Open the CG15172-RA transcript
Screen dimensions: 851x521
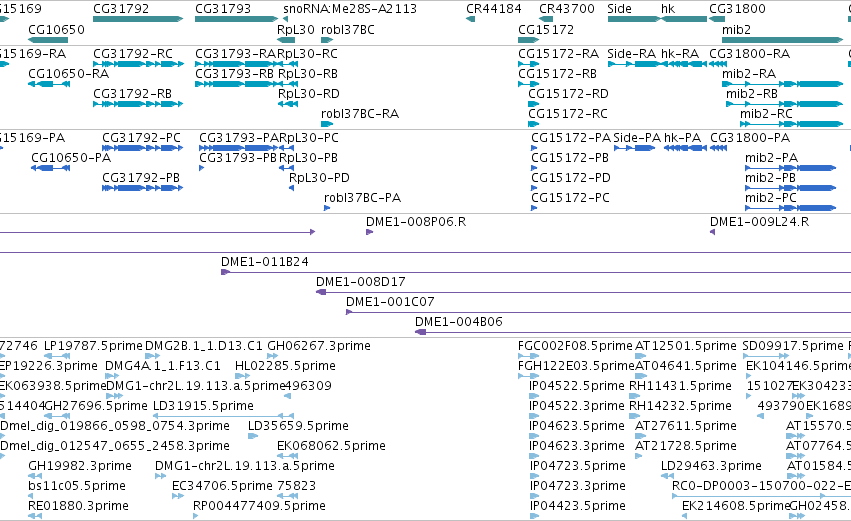pos(528,64)
